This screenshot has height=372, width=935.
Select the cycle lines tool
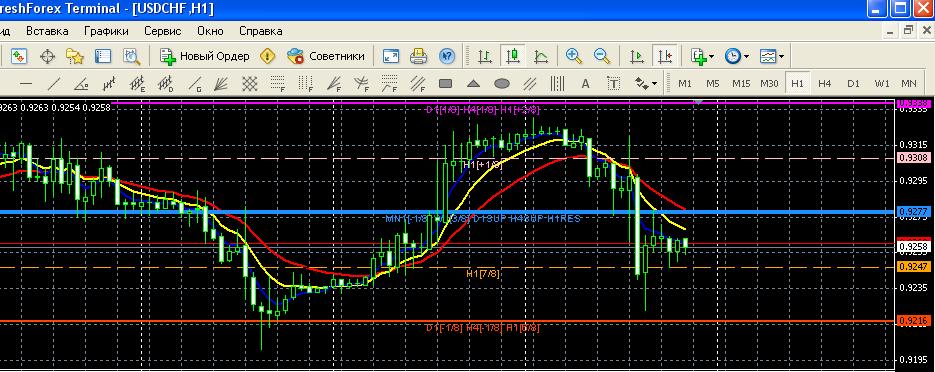point(558,83)
